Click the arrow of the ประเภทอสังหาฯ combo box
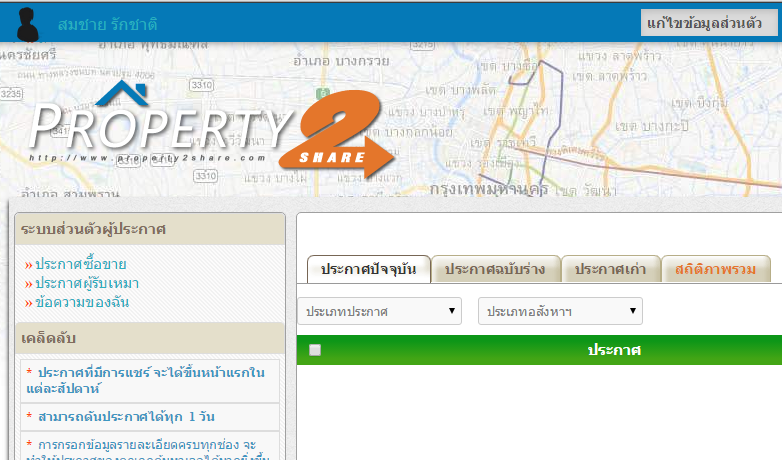This screenshot has height=460, width=782. pyautogui.click(x=632, y=311)
